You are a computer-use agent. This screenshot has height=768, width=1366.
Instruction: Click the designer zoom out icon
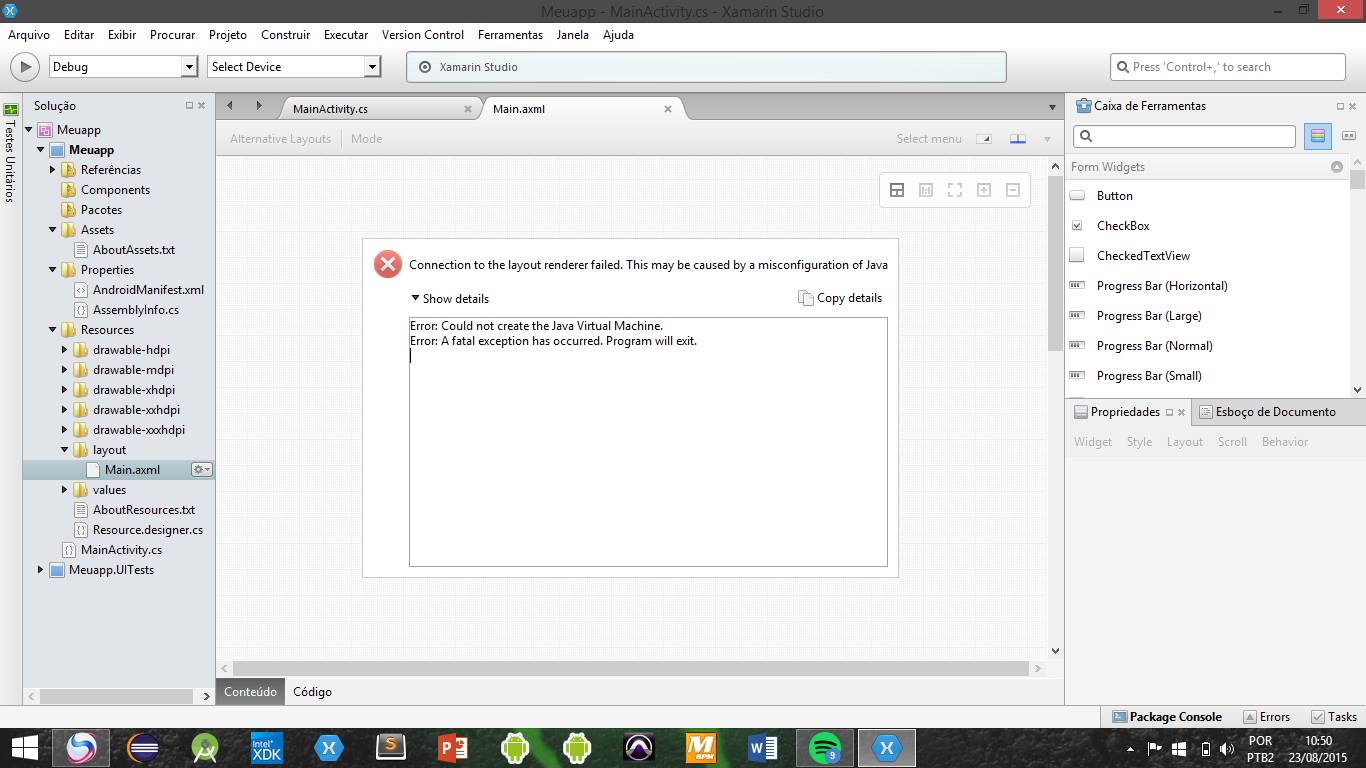[1013, 190]
